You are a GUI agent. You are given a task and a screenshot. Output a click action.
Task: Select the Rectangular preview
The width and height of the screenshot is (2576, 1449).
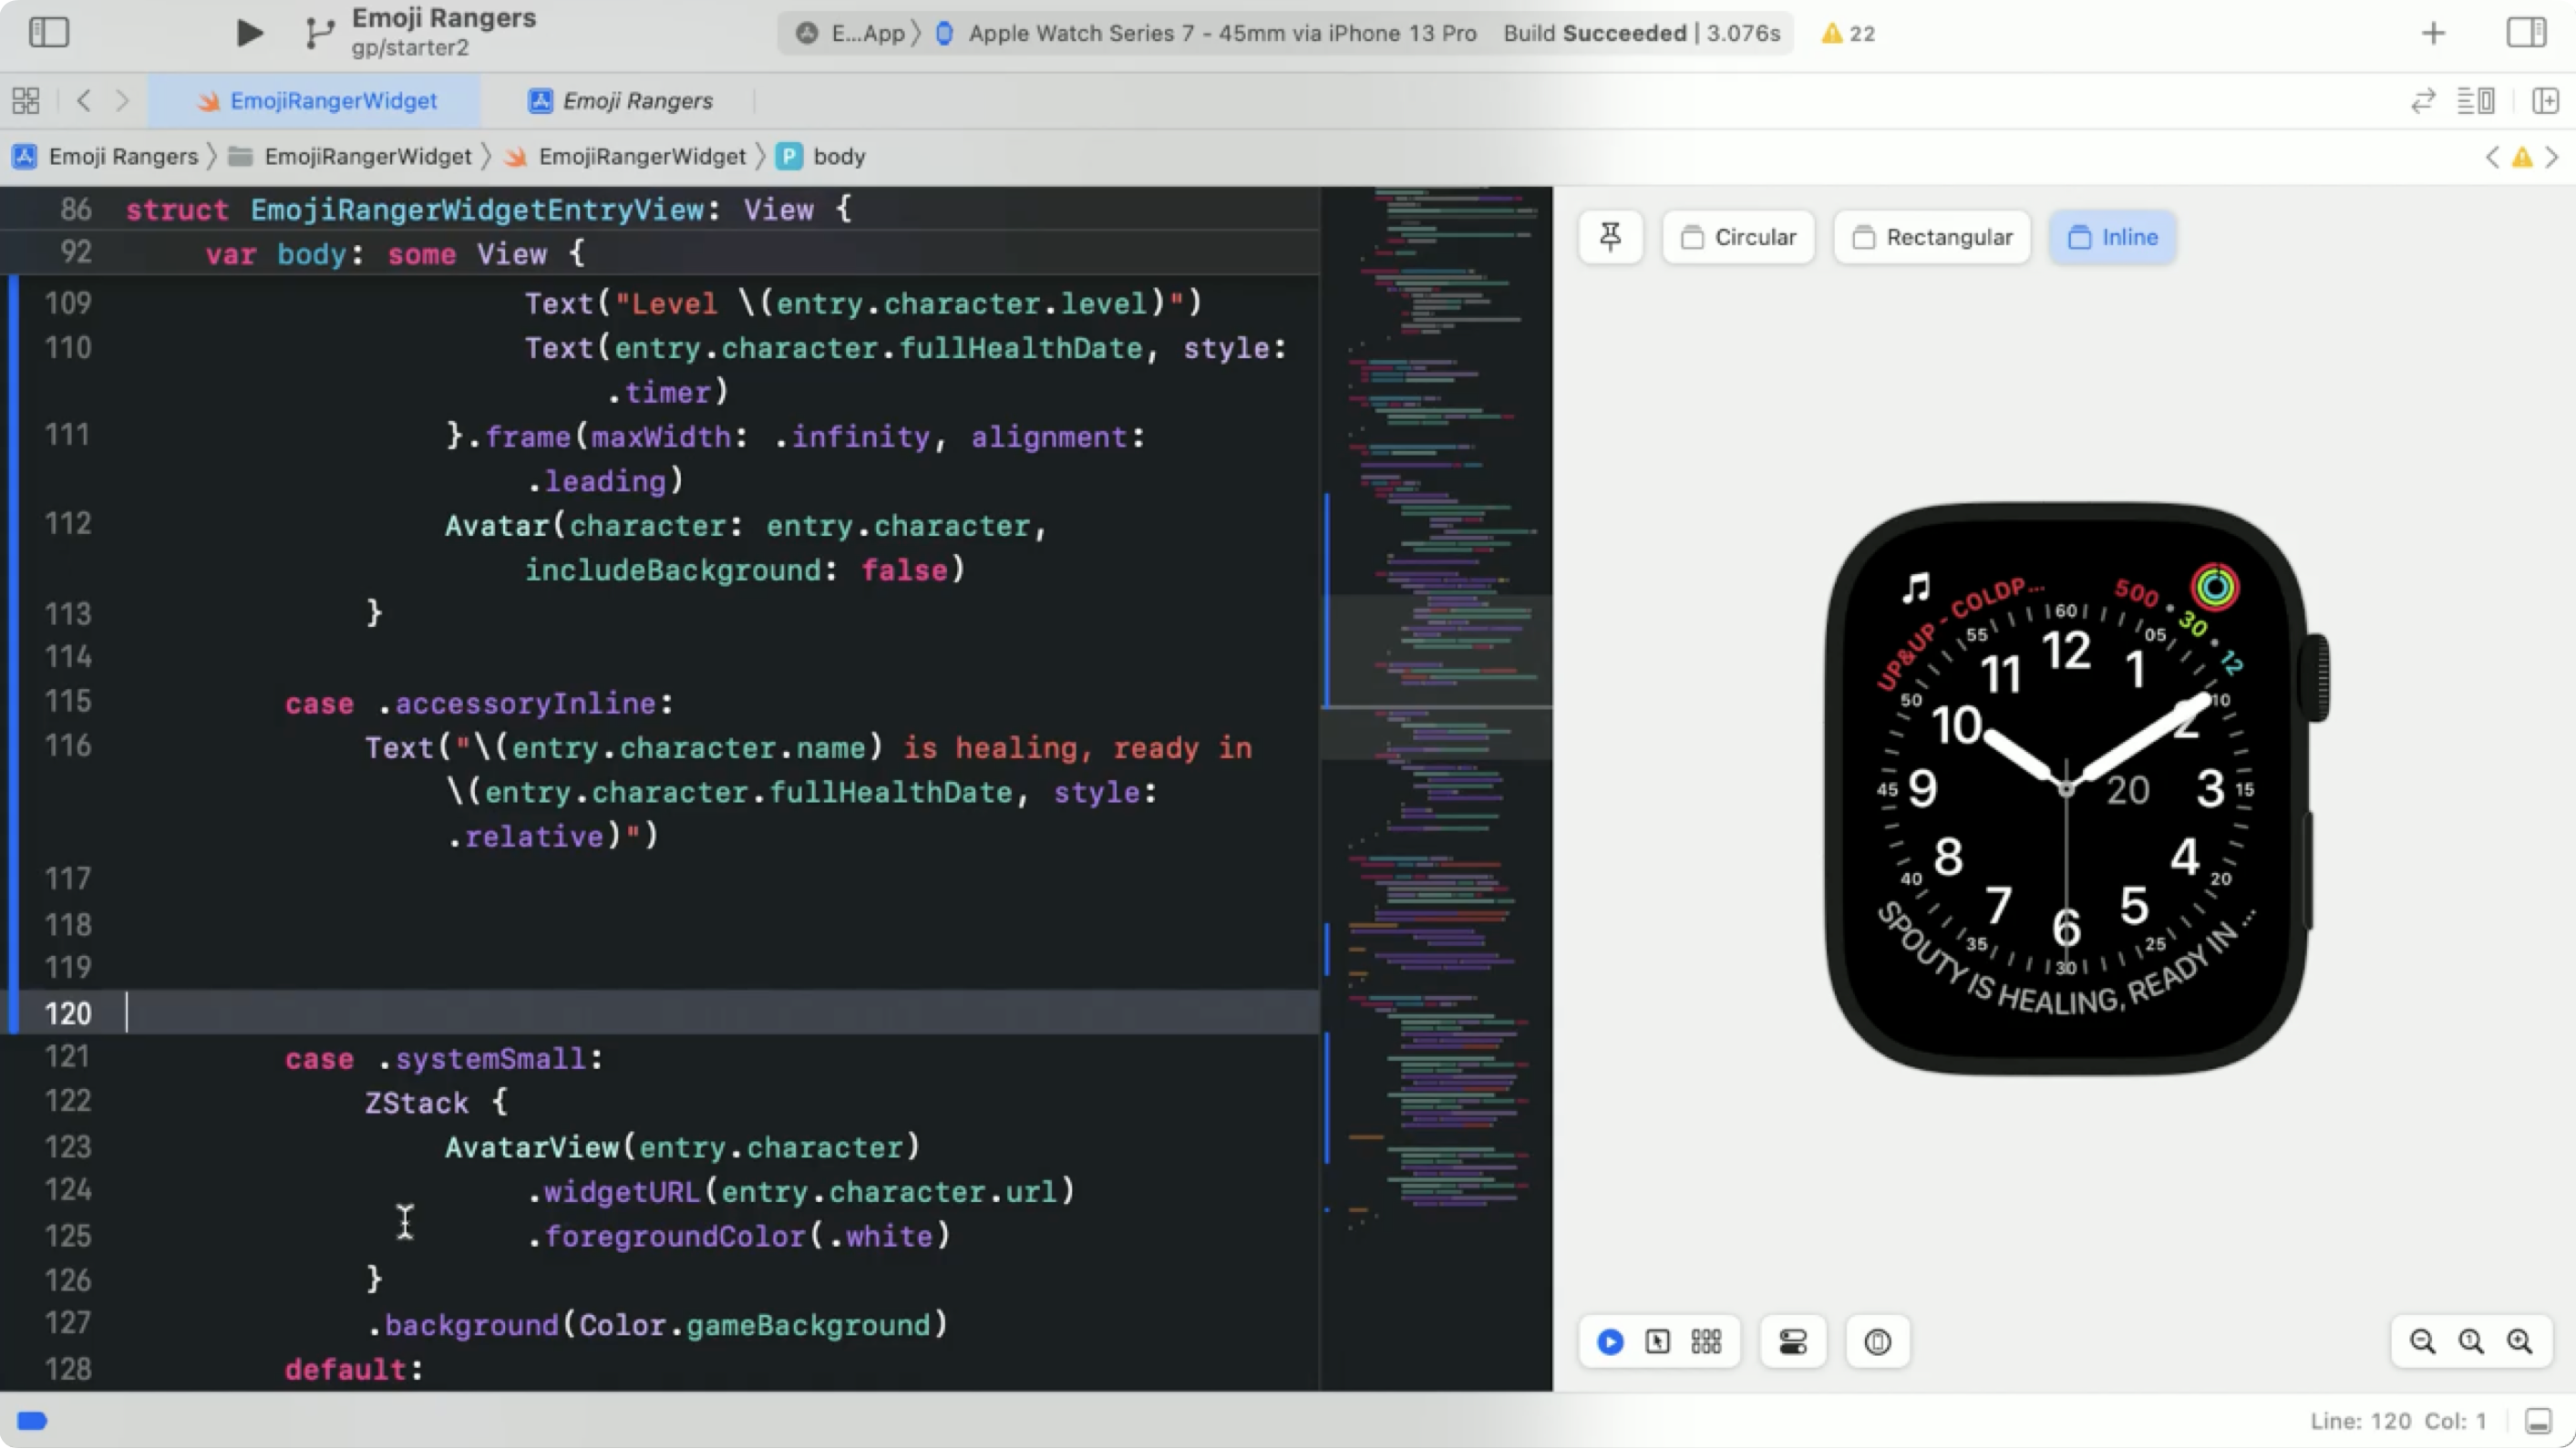pyautogui.click(x=1932, y=237)
